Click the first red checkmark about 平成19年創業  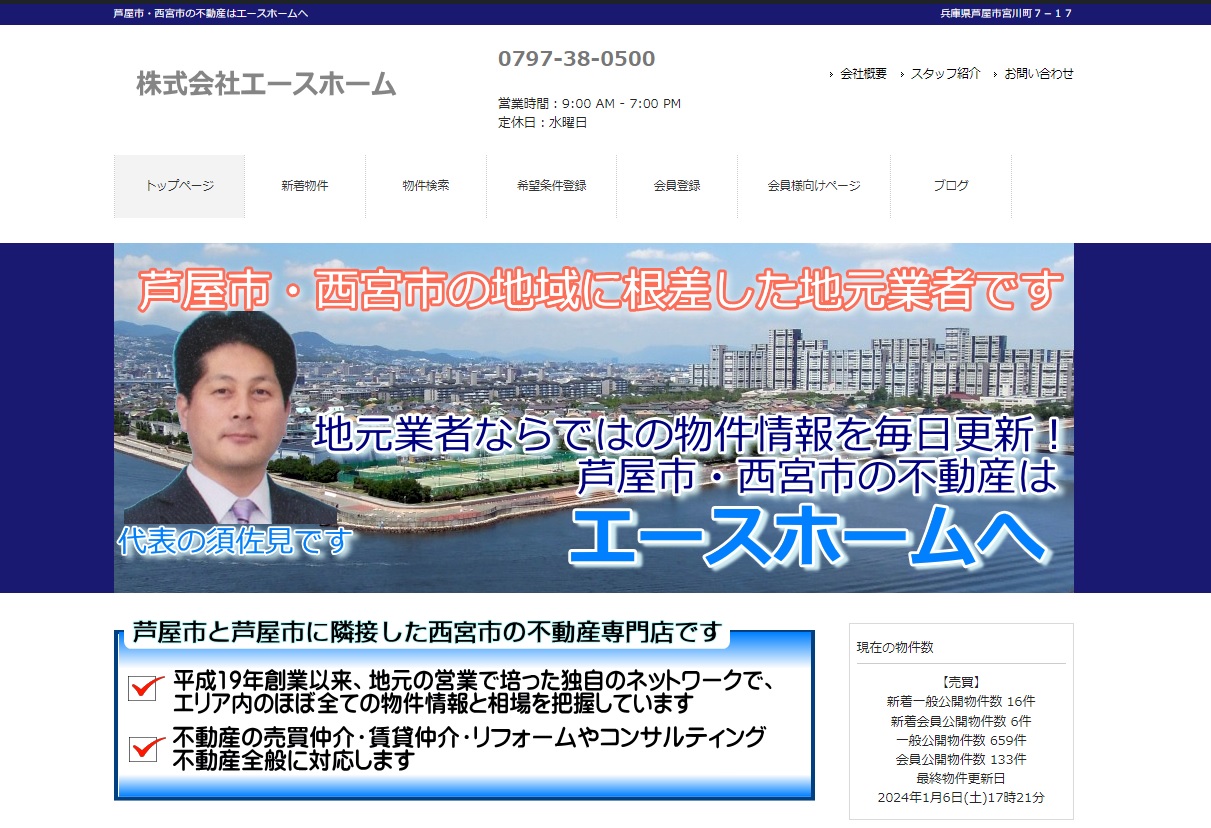(146, 687)
